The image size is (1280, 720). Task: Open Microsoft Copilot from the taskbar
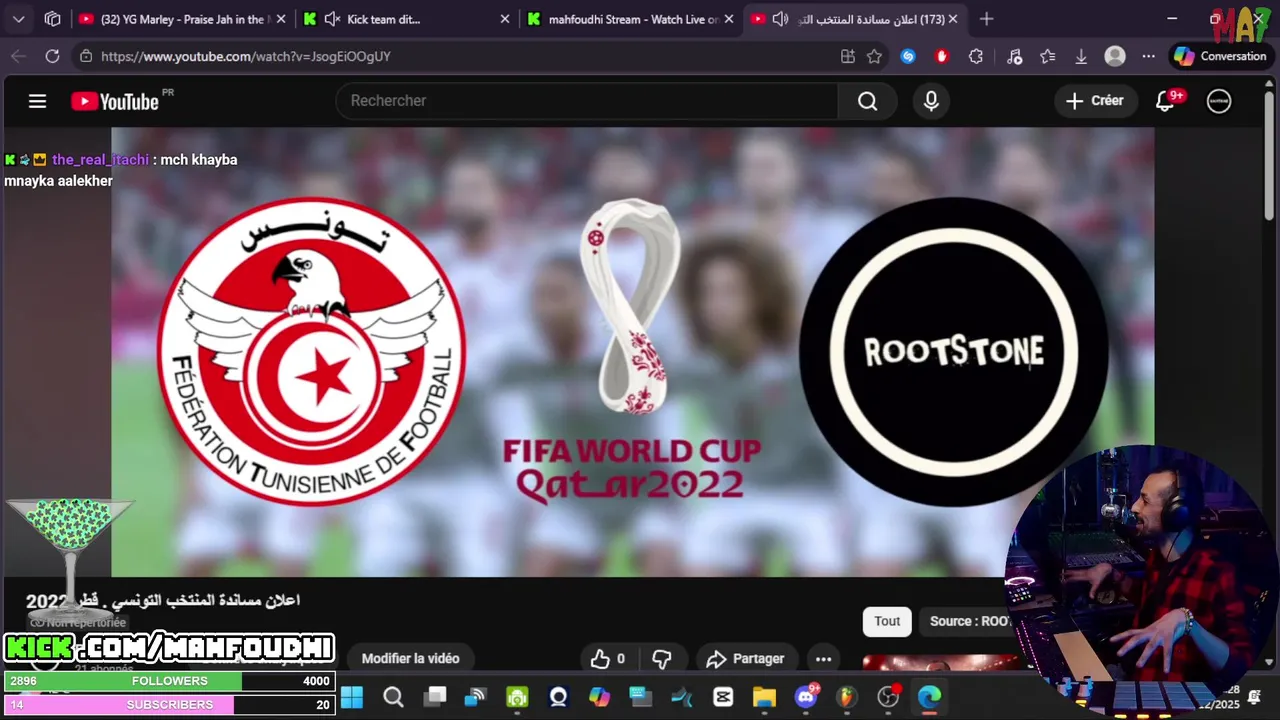[599, 697]
